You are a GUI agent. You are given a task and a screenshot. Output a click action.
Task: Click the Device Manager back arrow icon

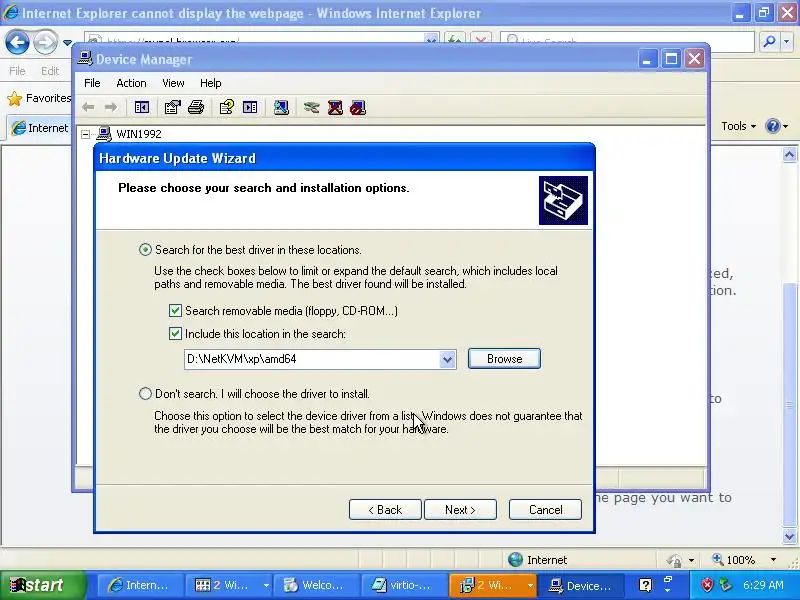pyautogui.click(x=88, y=107)
